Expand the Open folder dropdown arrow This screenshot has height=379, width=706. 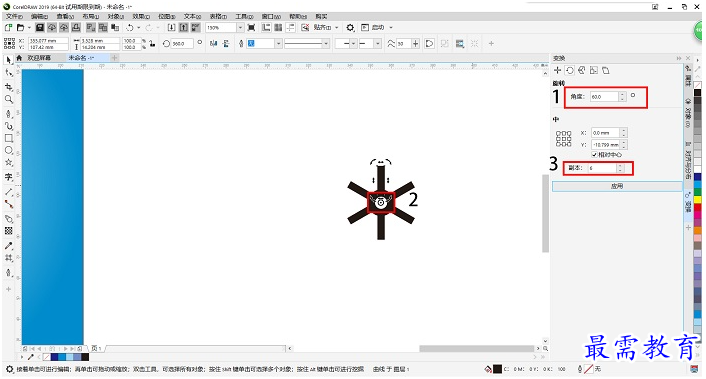tap(29, 27)
